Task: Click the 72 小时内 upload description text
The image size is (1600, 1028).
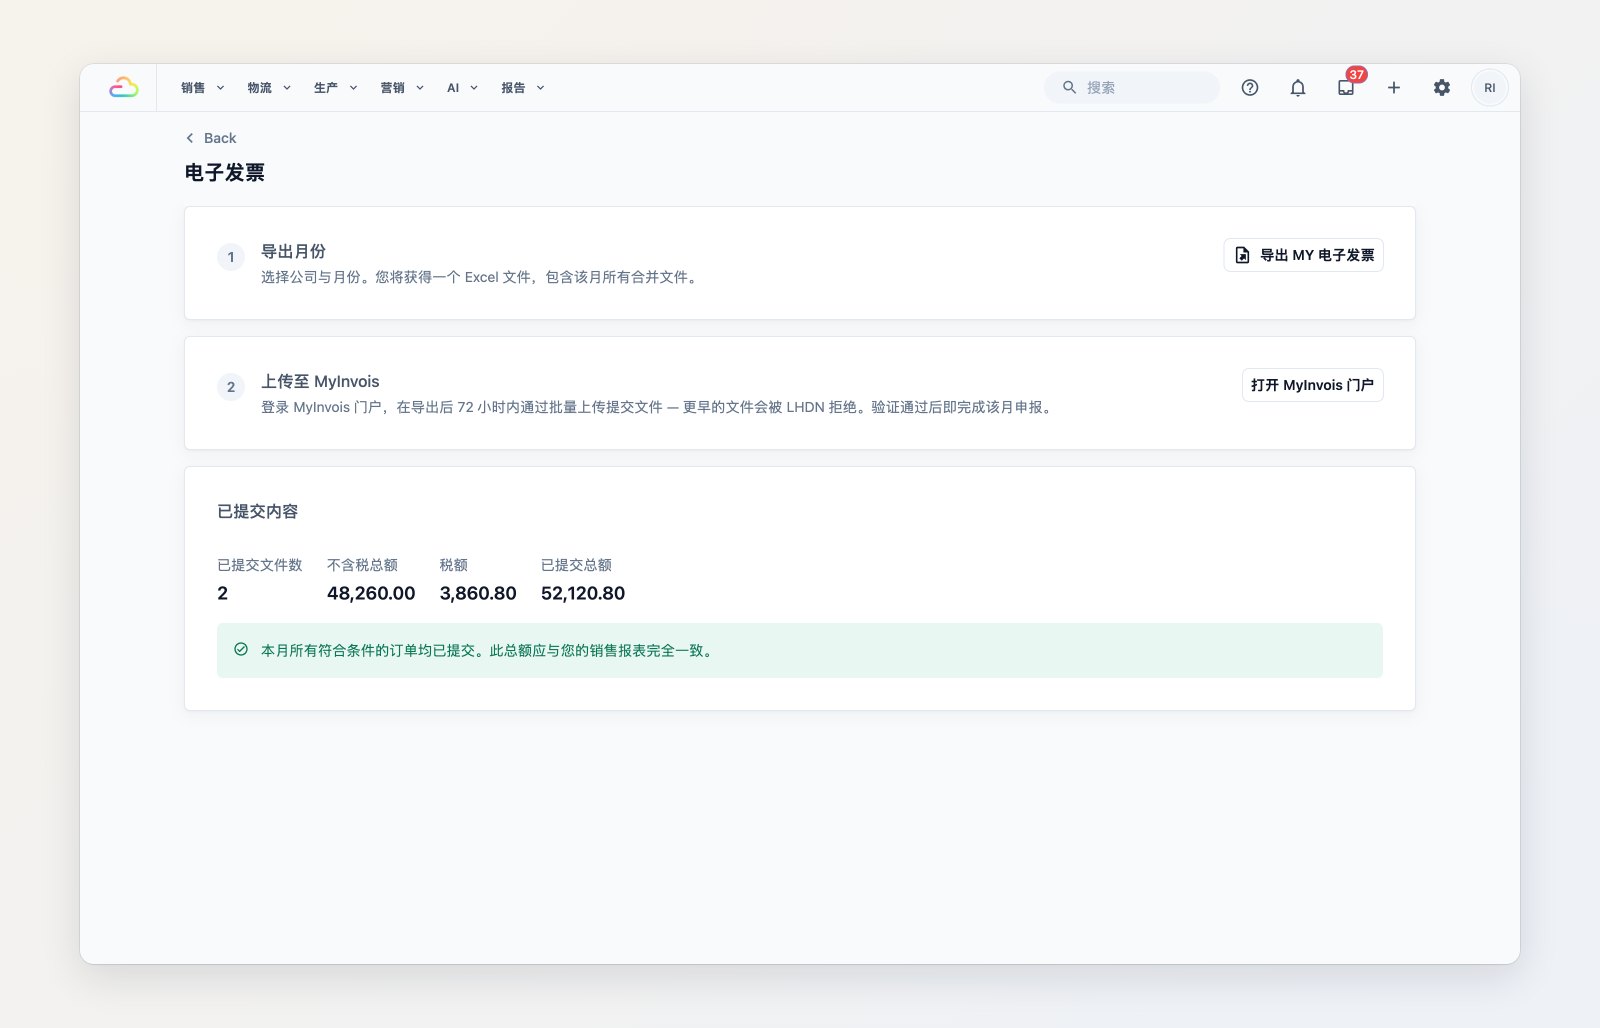Action: pos(659,407)
